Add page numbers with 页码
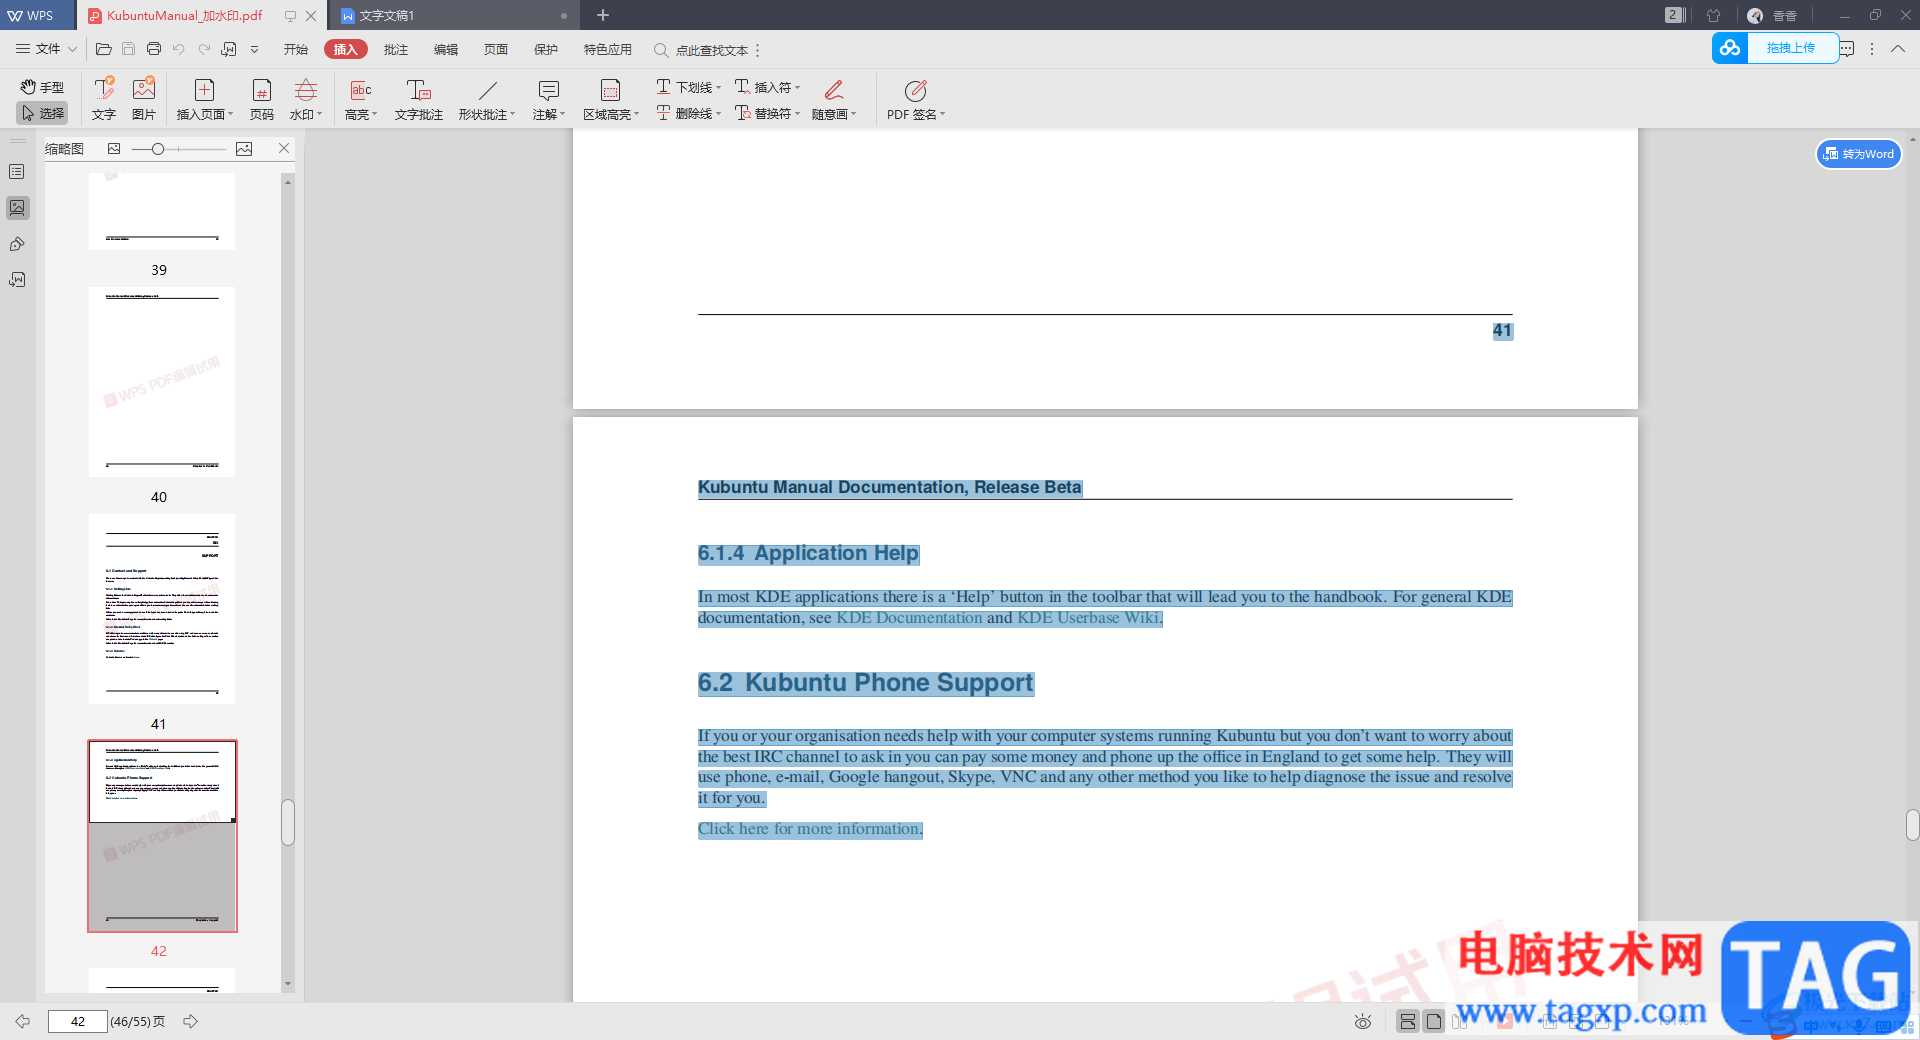Image resolution: width=1920 pixels, height=1040 pixels. click(262, 99)
